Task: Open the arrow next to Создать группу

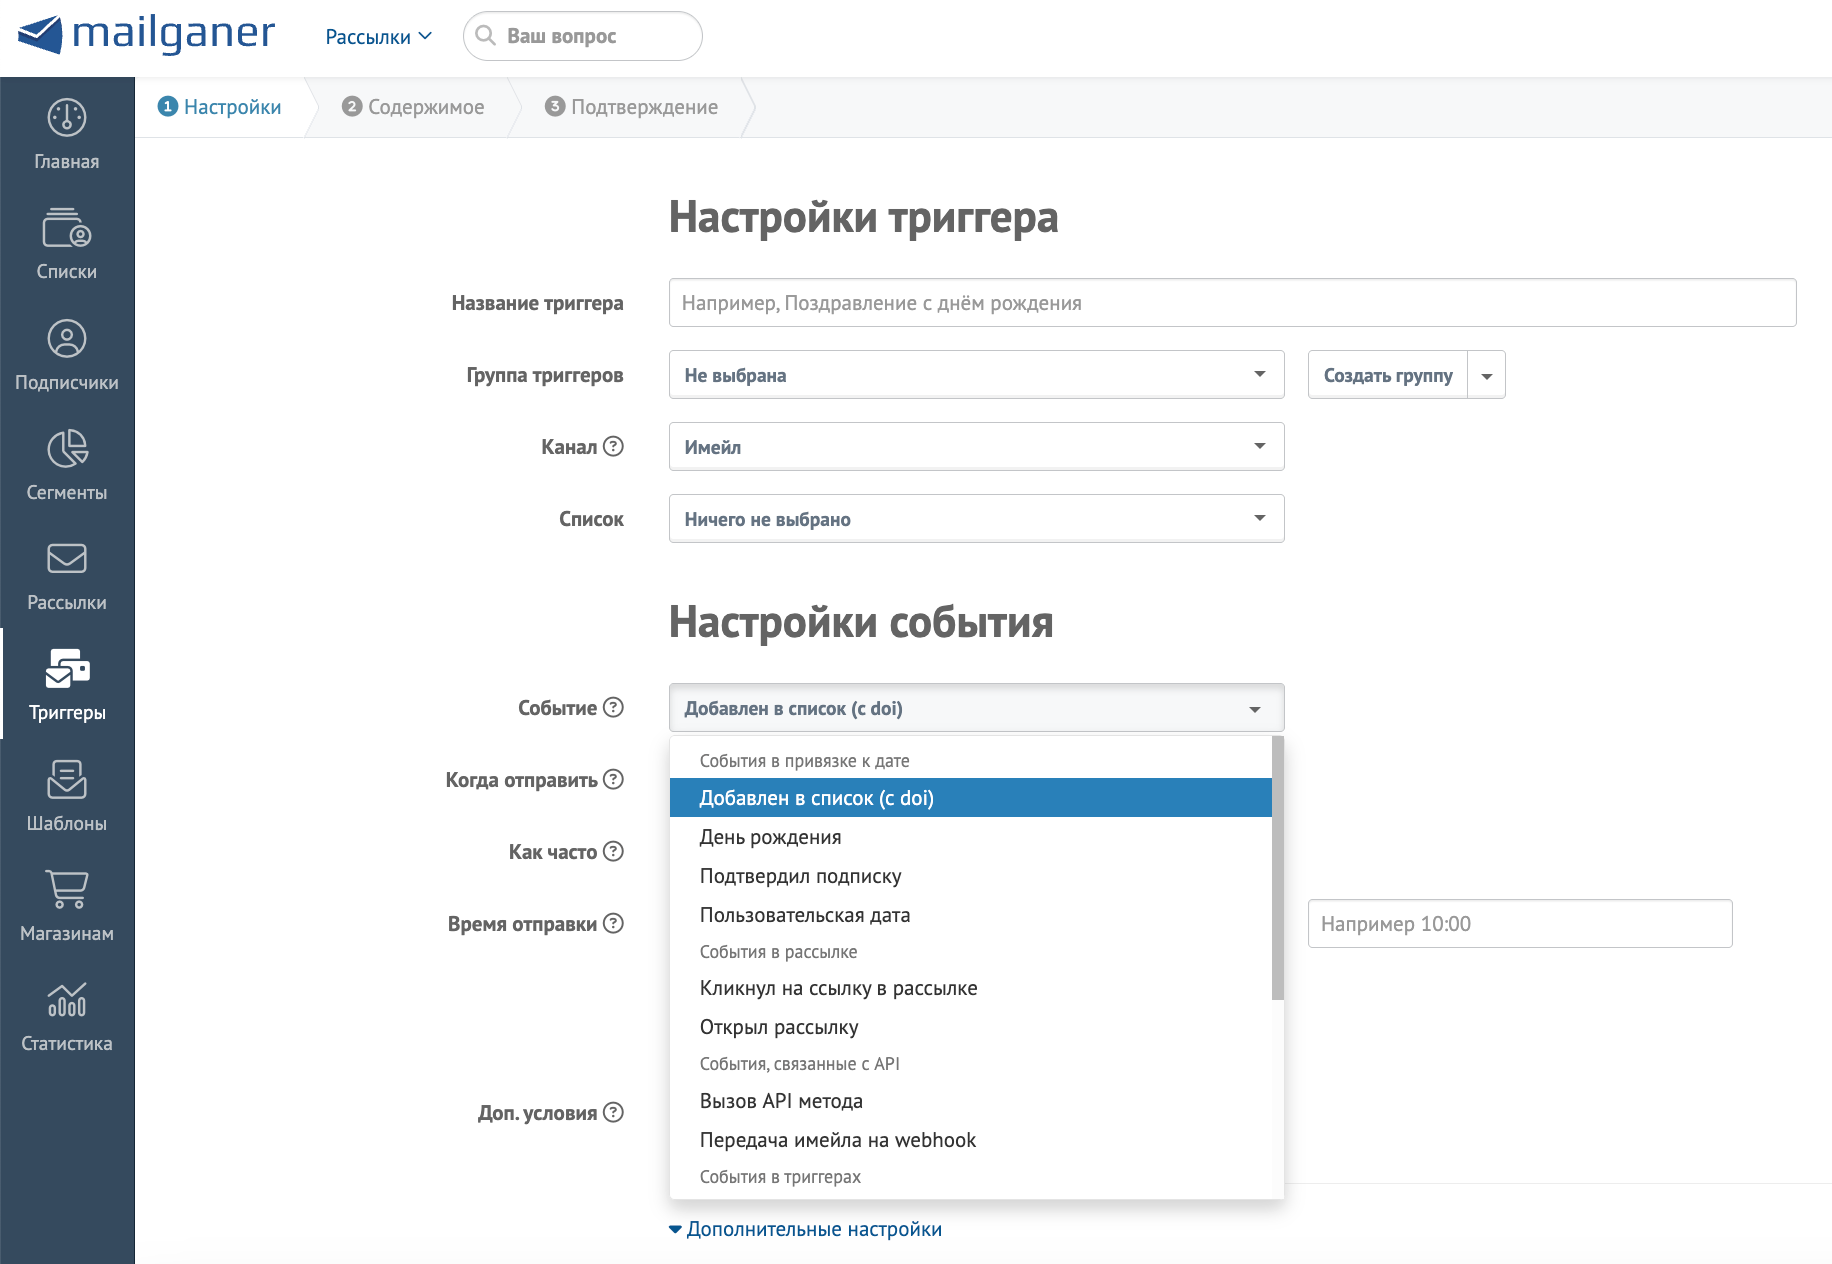Action: 1487,374
